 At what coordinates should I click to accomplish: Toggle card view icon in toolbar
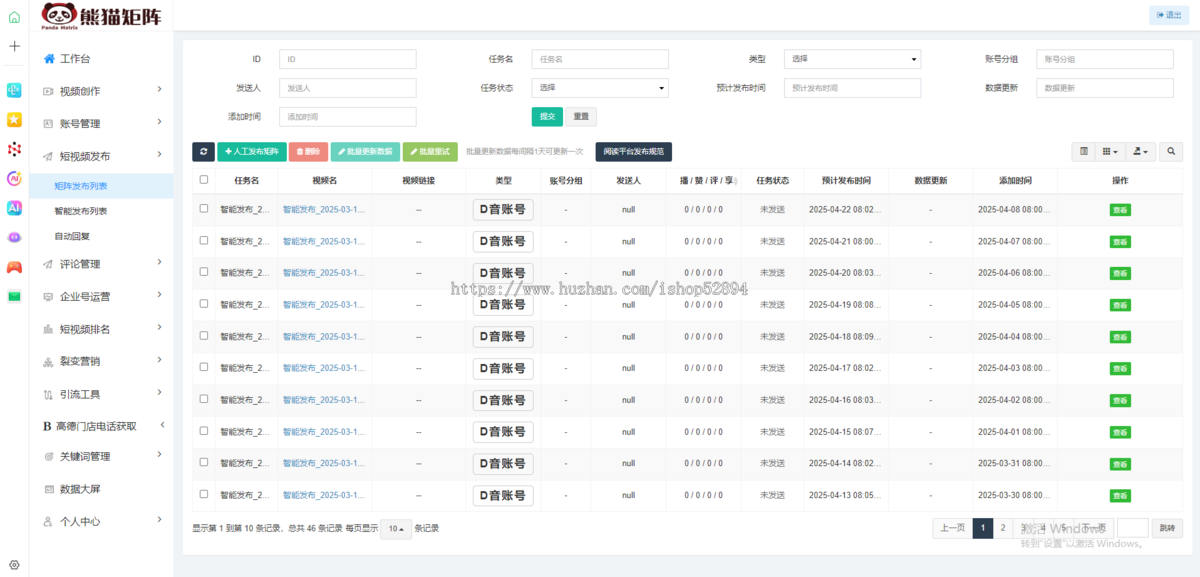pyautogui.click(x=1083, y=151)
